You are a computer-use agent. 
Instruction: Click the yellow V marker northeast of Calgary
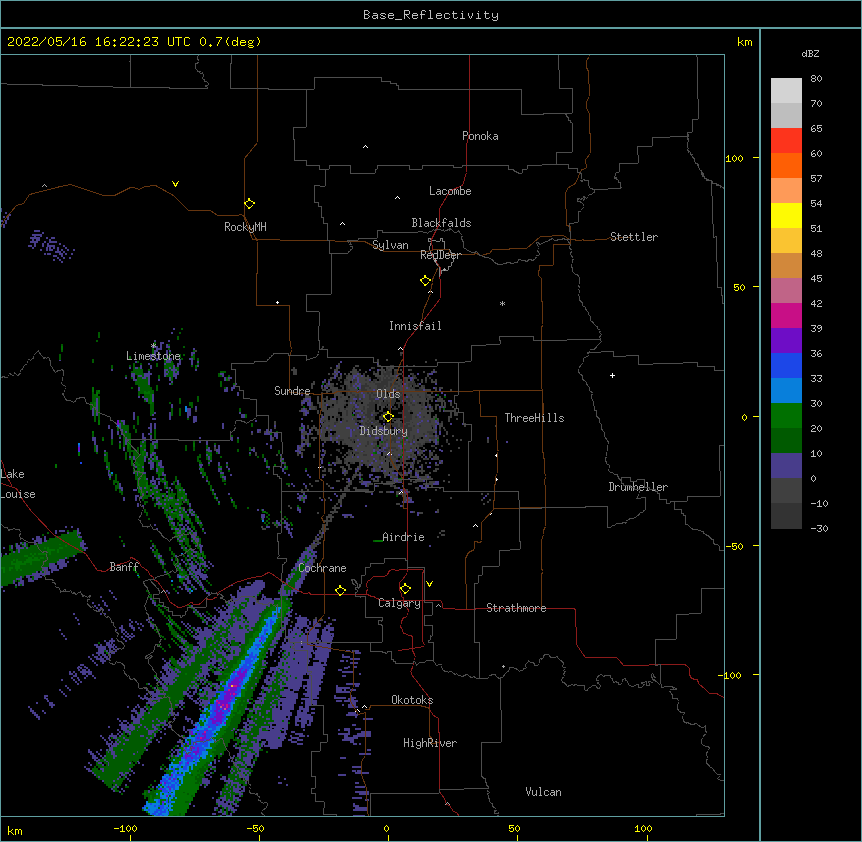[429, 584]
